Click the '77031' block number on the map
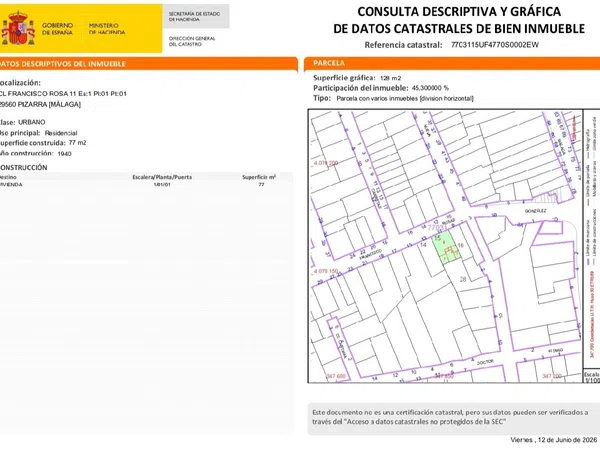This screenshot has height=450, width=600. click(x=437, y=228)
